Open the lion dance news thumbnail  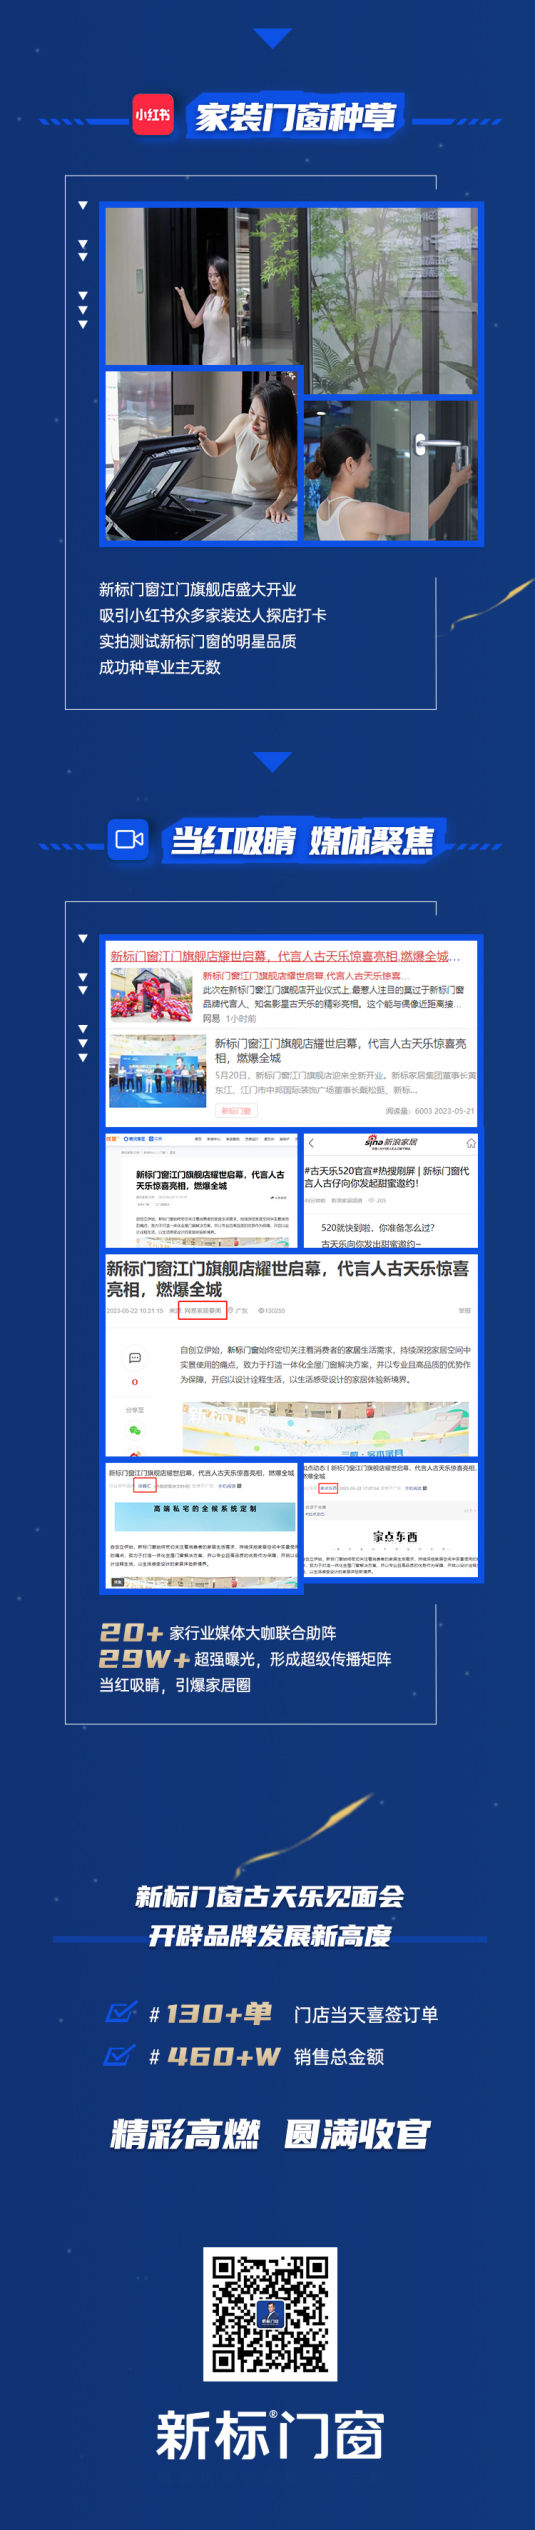pos(151,994)
